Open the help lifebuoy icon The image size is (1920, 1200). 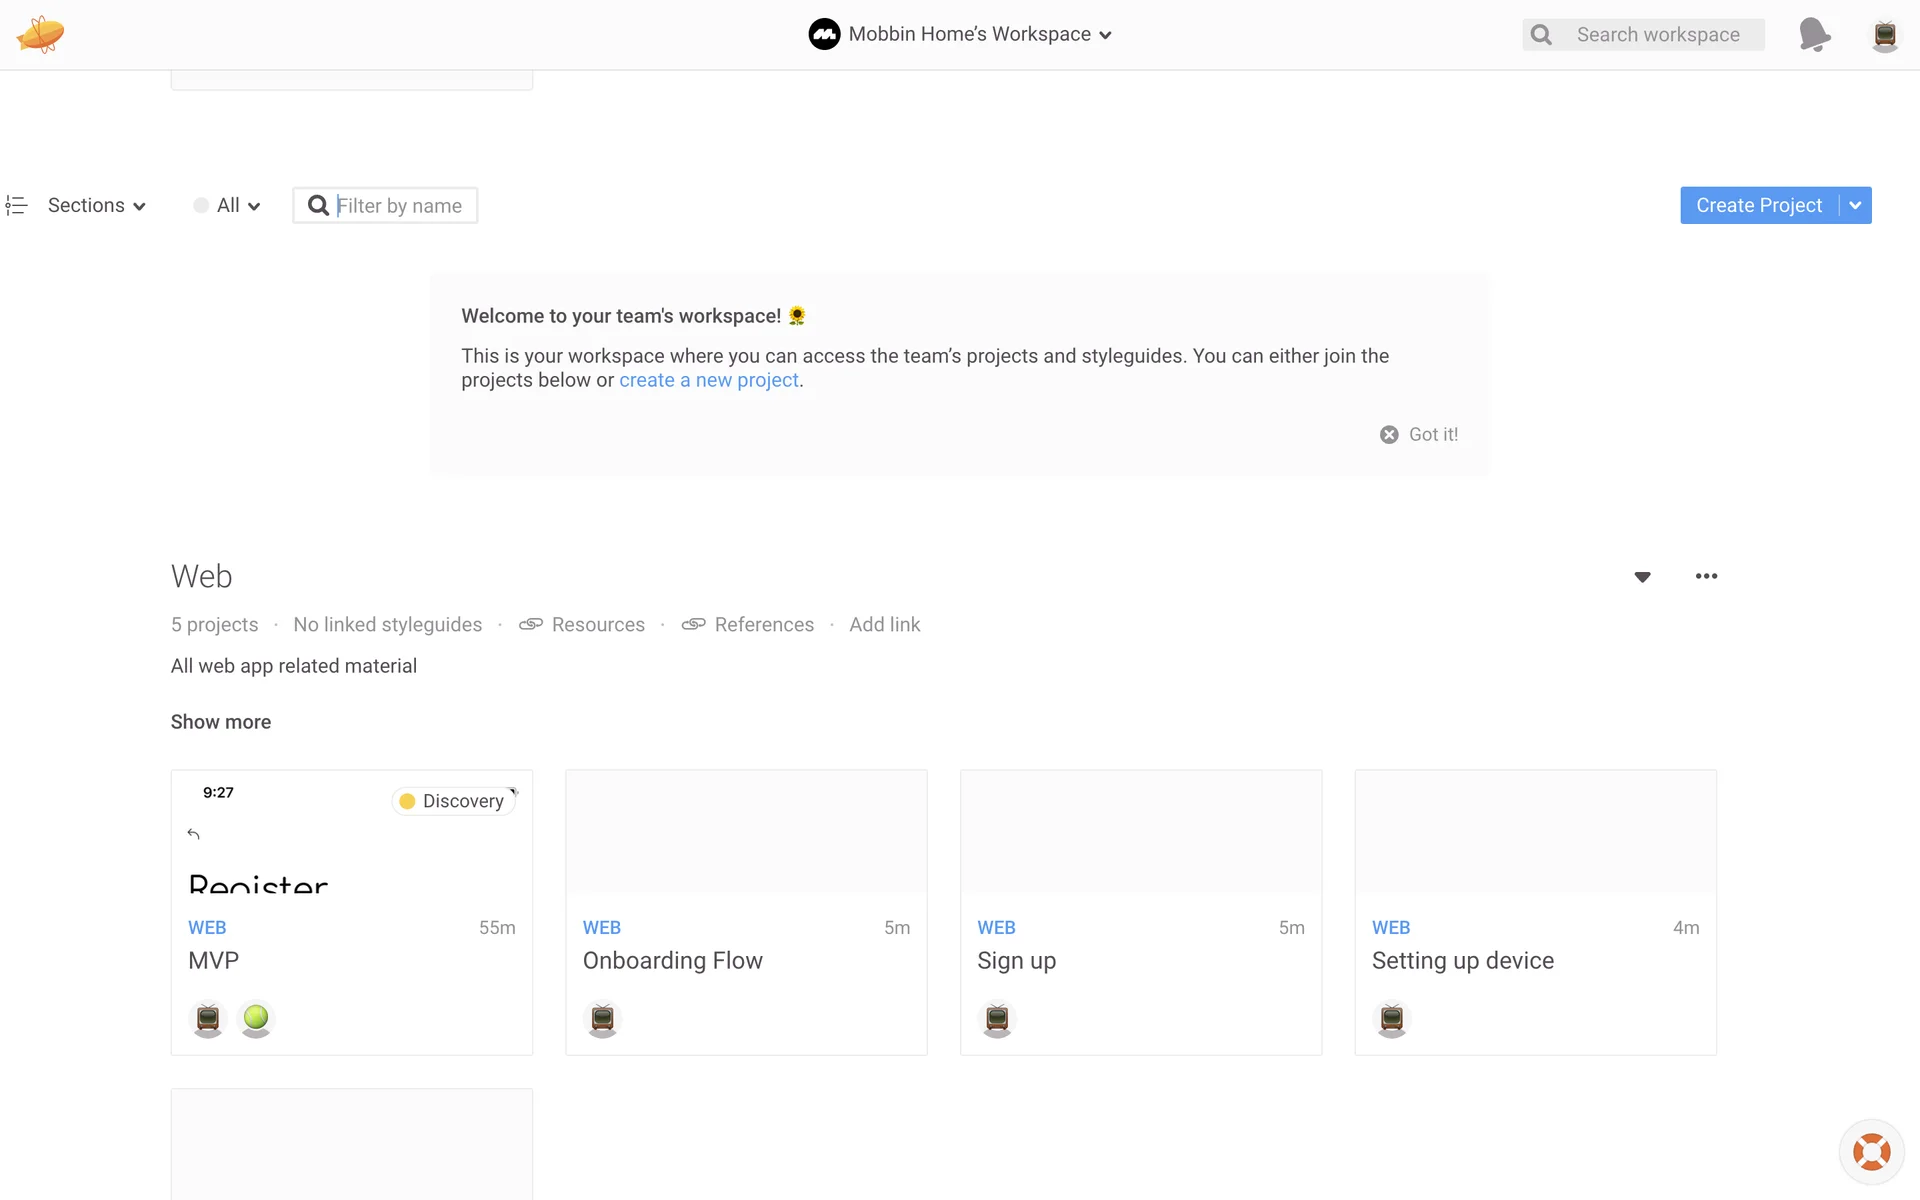click(x=1871, y=1151)
